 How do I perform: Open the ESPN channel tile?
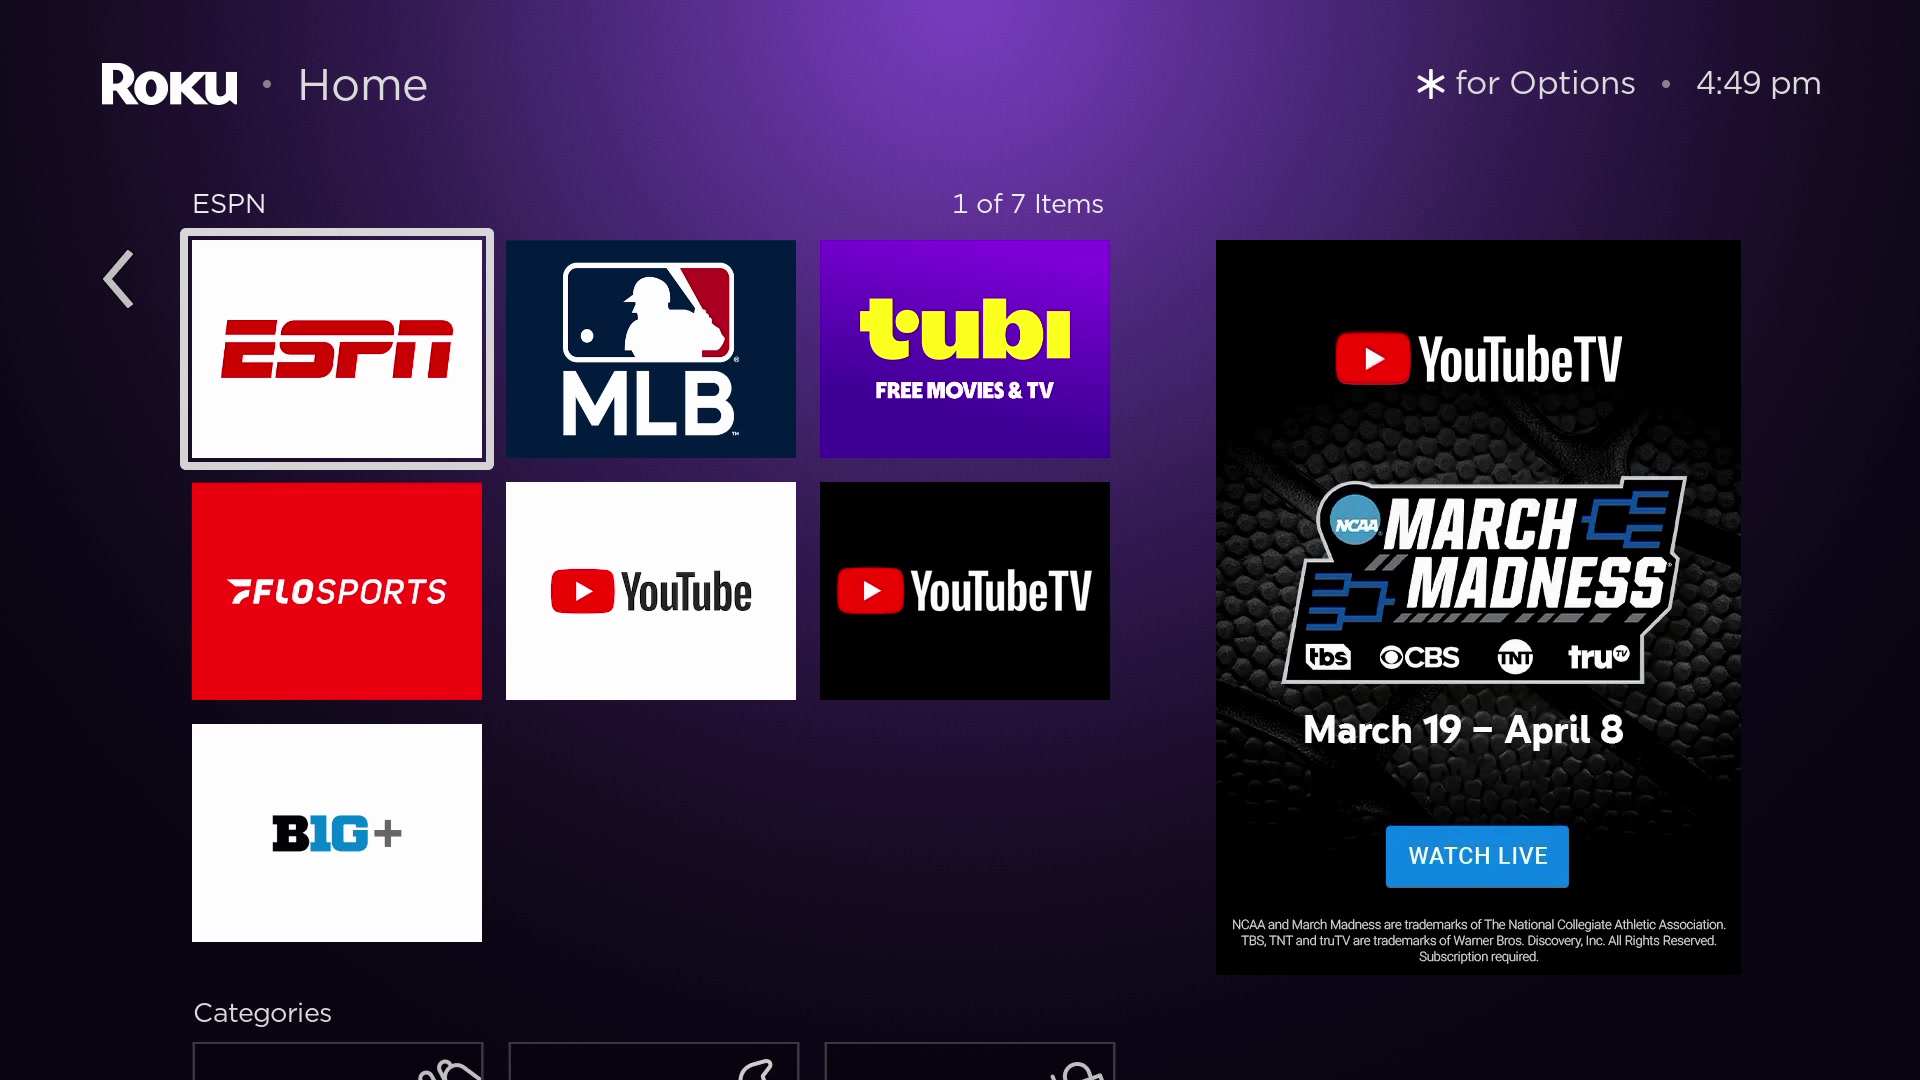337,349
